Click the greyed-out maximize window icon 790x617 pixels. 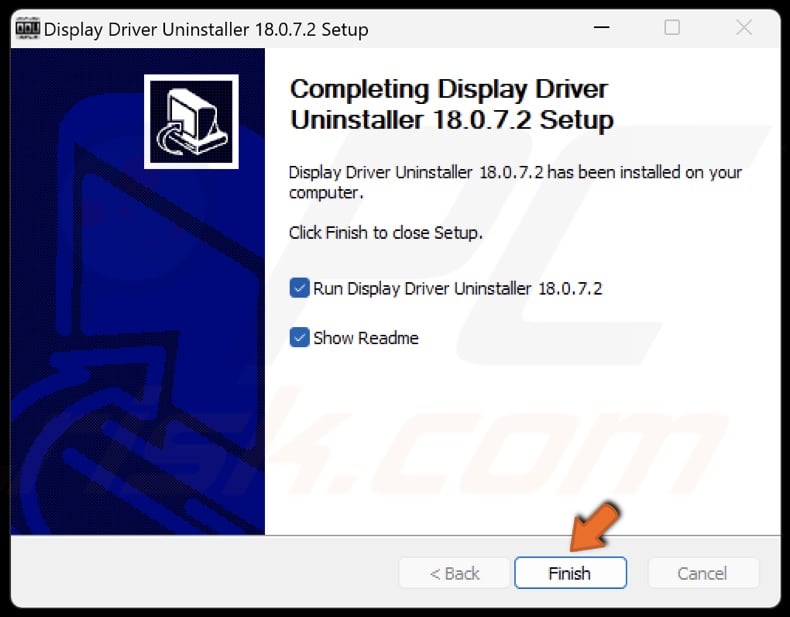[x=672, y=27]
